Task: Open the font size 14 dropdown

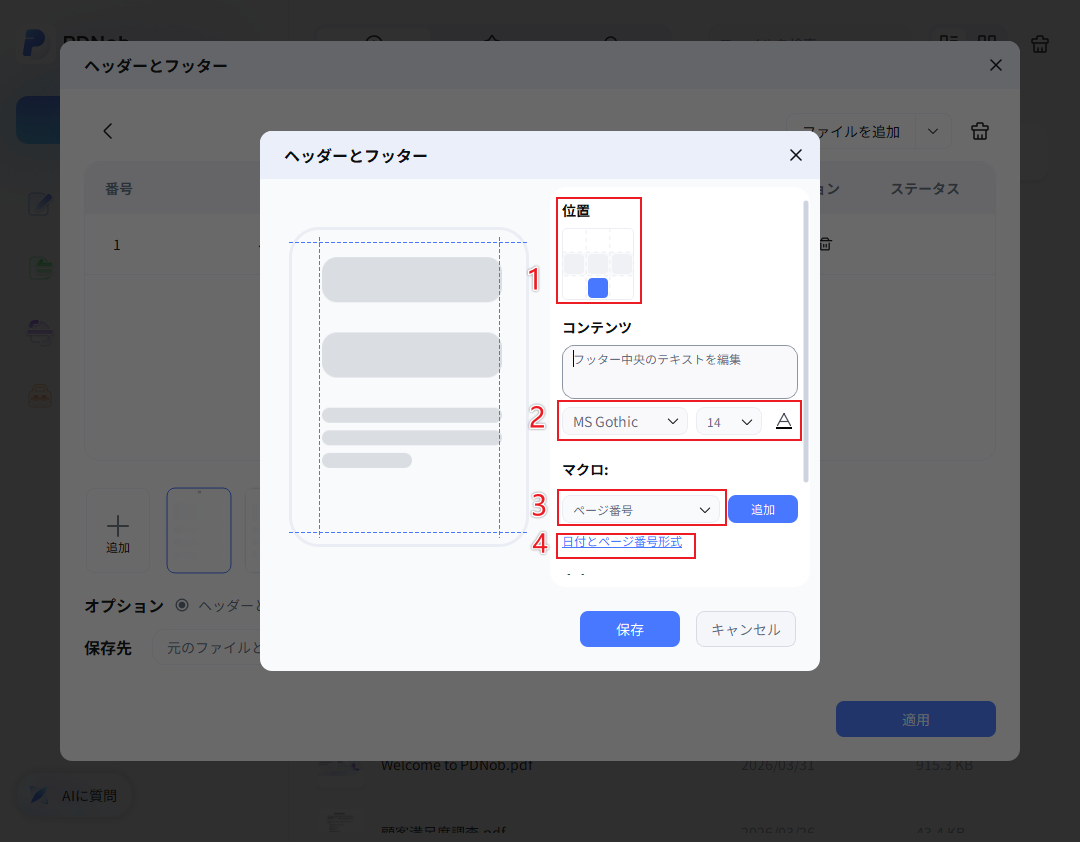Action: pyautogui.click(x=728, y=421)
